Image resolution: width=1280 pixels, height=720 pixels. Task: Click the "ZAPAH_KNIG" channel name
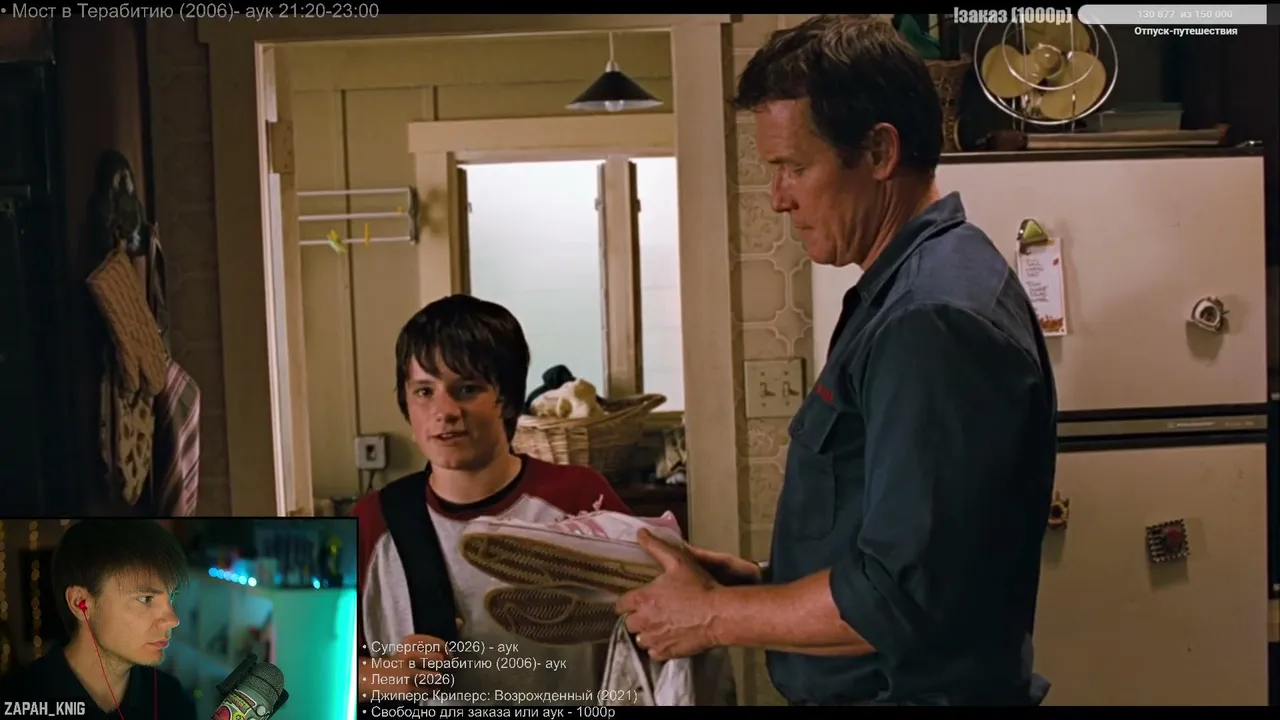point(44,709)
